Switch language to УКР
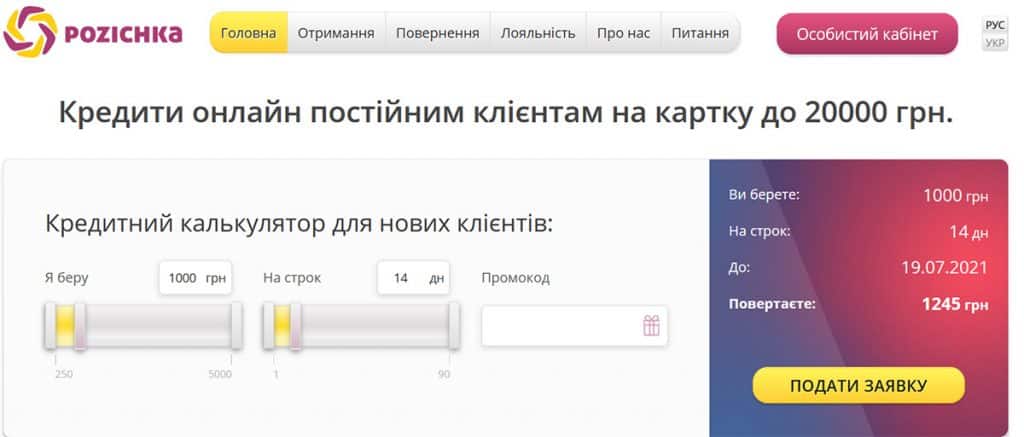1024x437 pixels. coord(995,43)
